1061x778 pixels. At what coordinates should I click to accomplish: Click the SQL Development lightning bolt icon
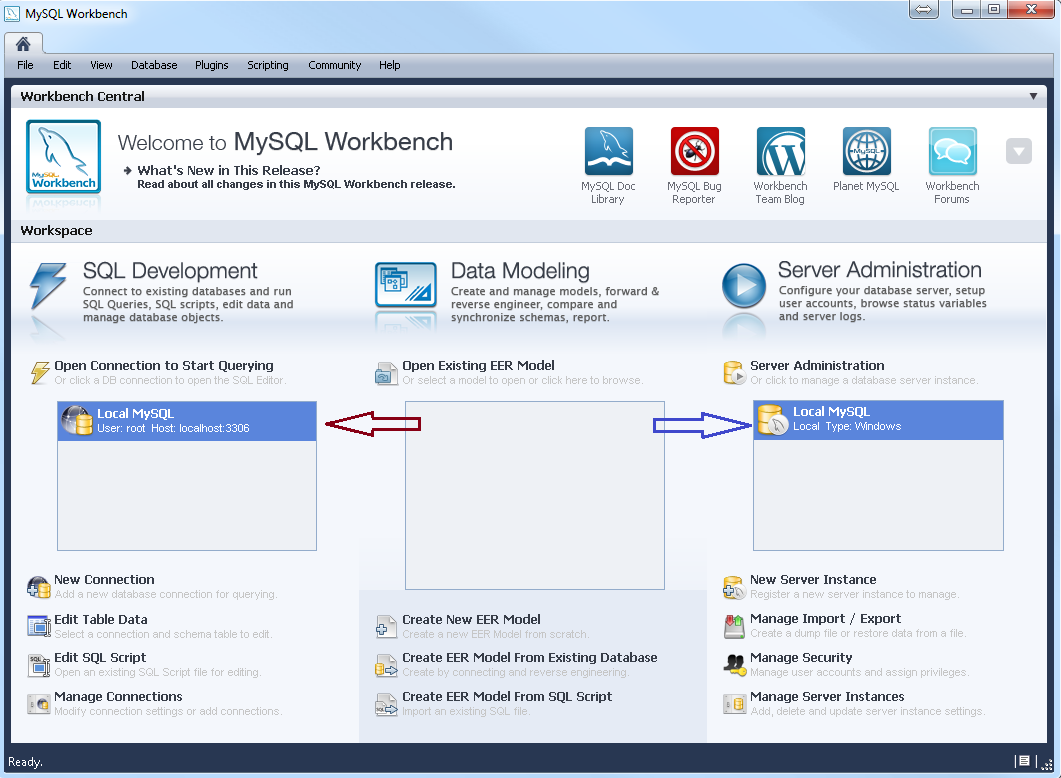click(x=48, y=286)
